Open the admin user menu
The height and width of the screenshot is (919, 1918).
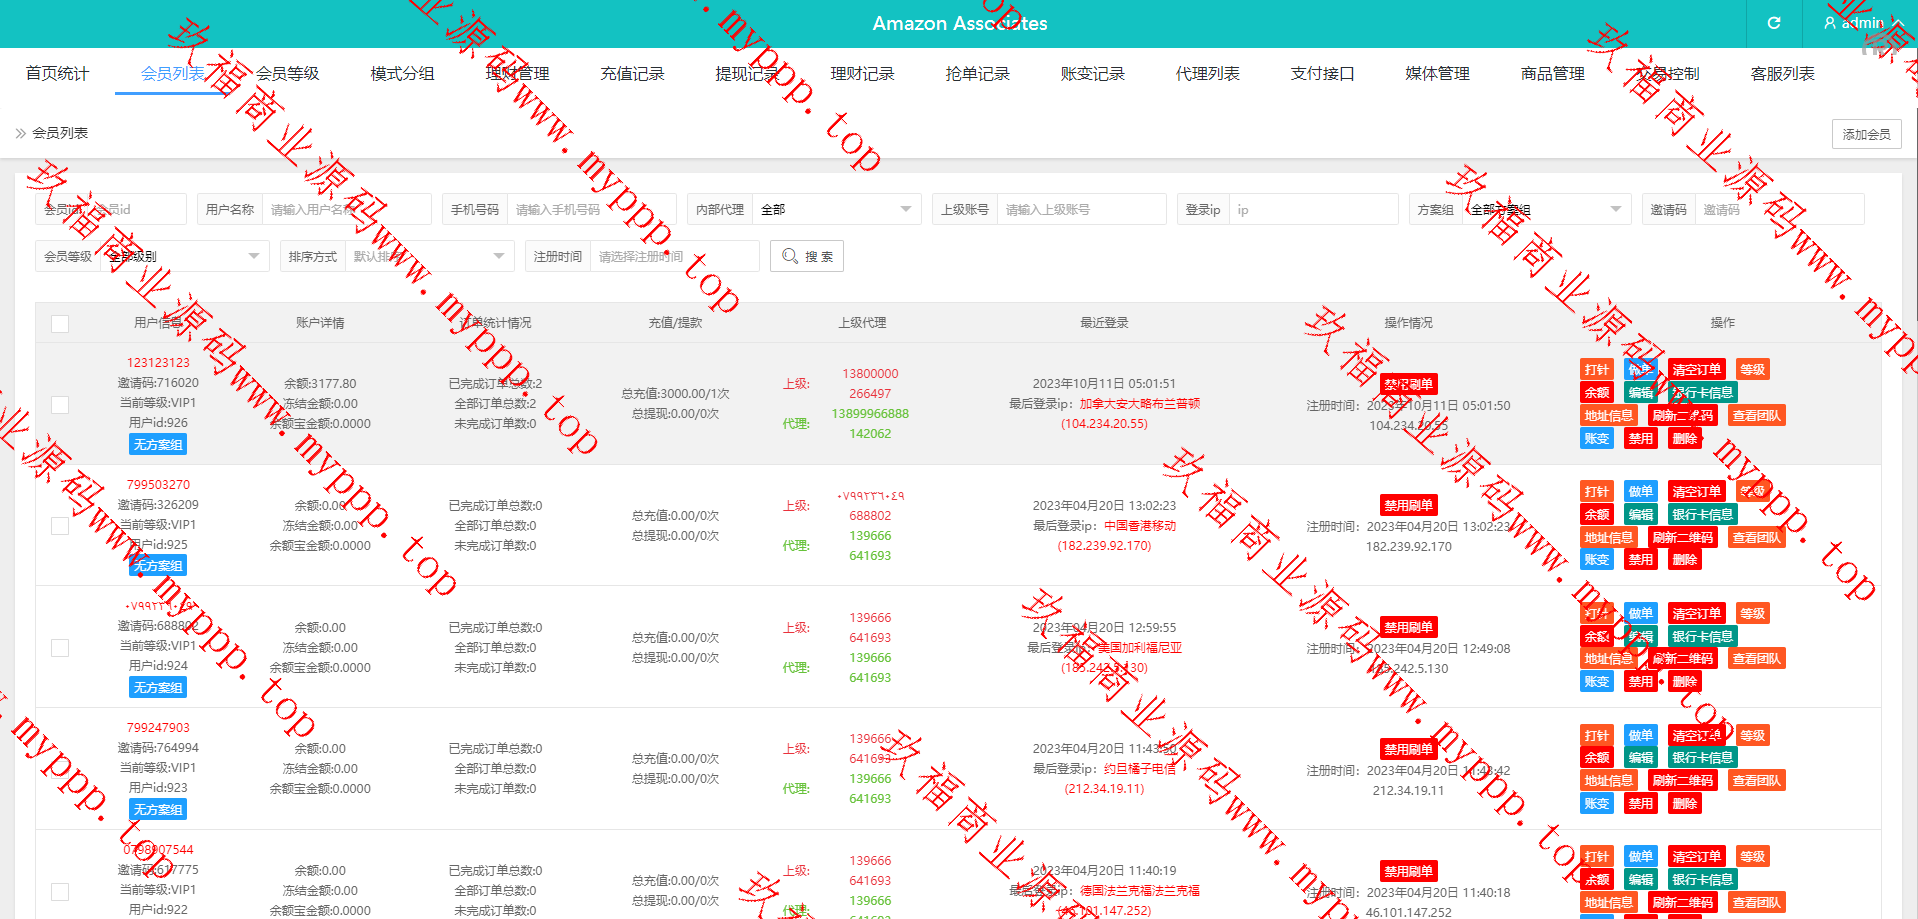[1855, 23]
